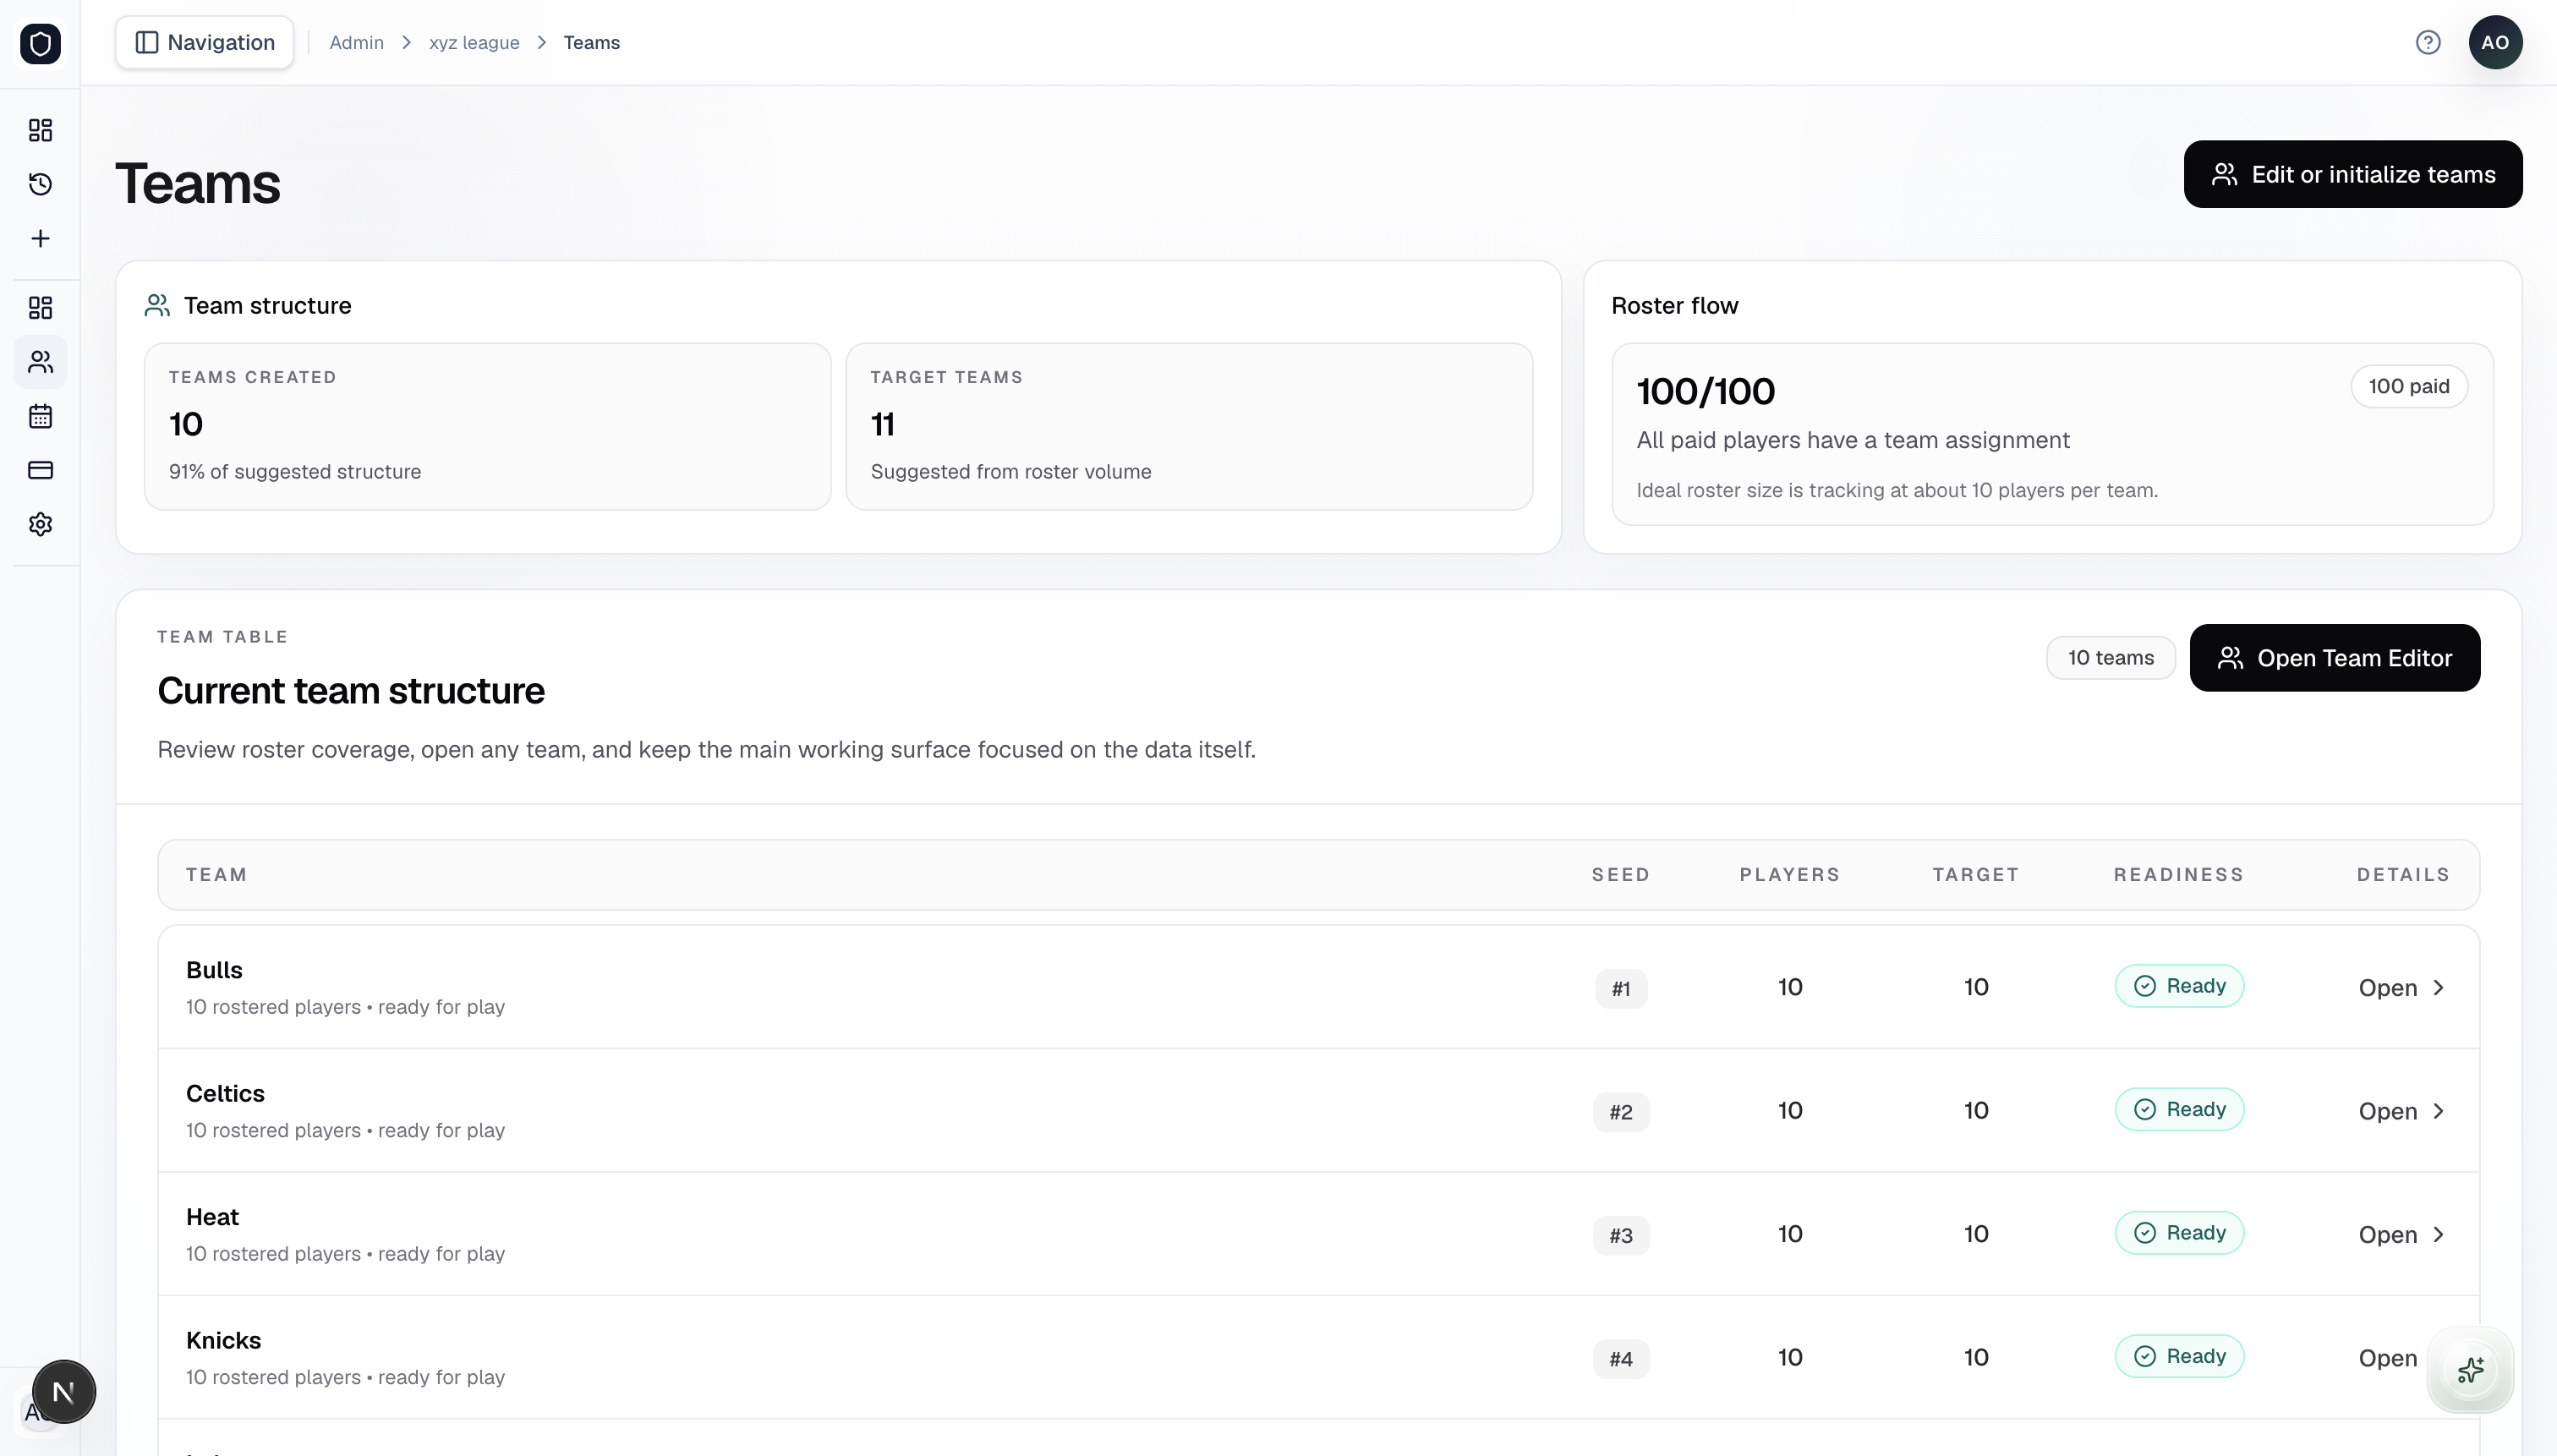Open the top dashboard grid icon

point(40,130)
